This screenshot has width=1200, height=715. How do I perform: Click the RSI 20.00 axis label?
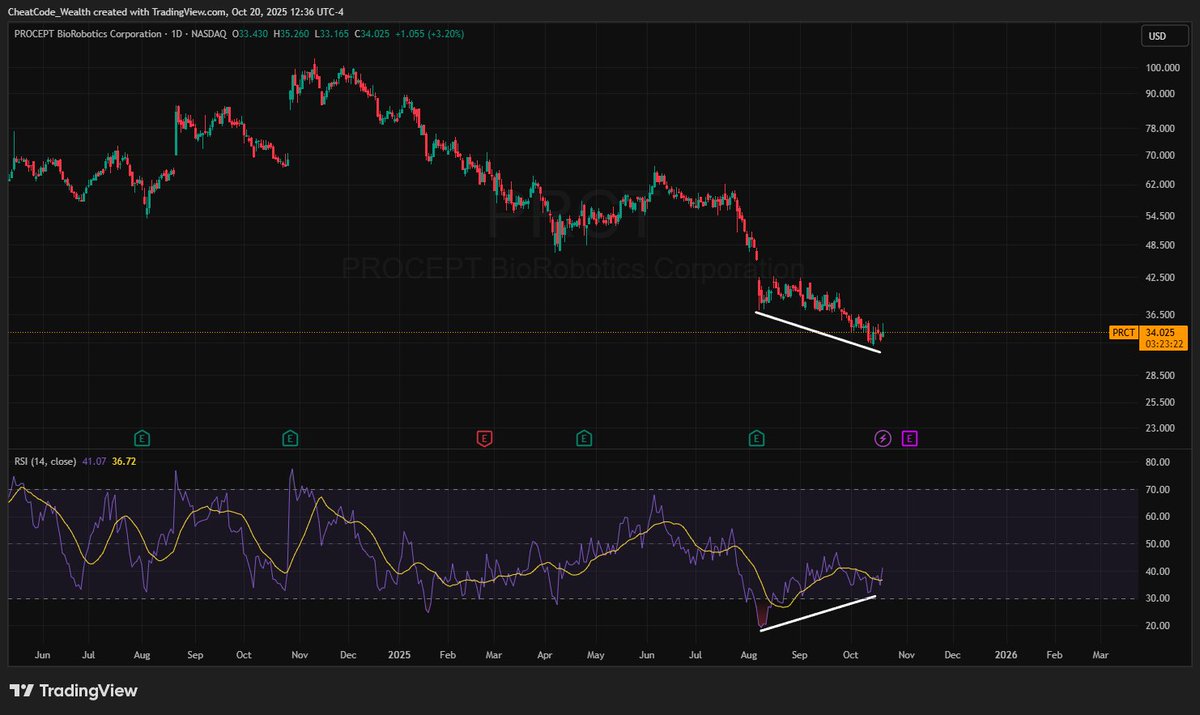[1159, 626]
